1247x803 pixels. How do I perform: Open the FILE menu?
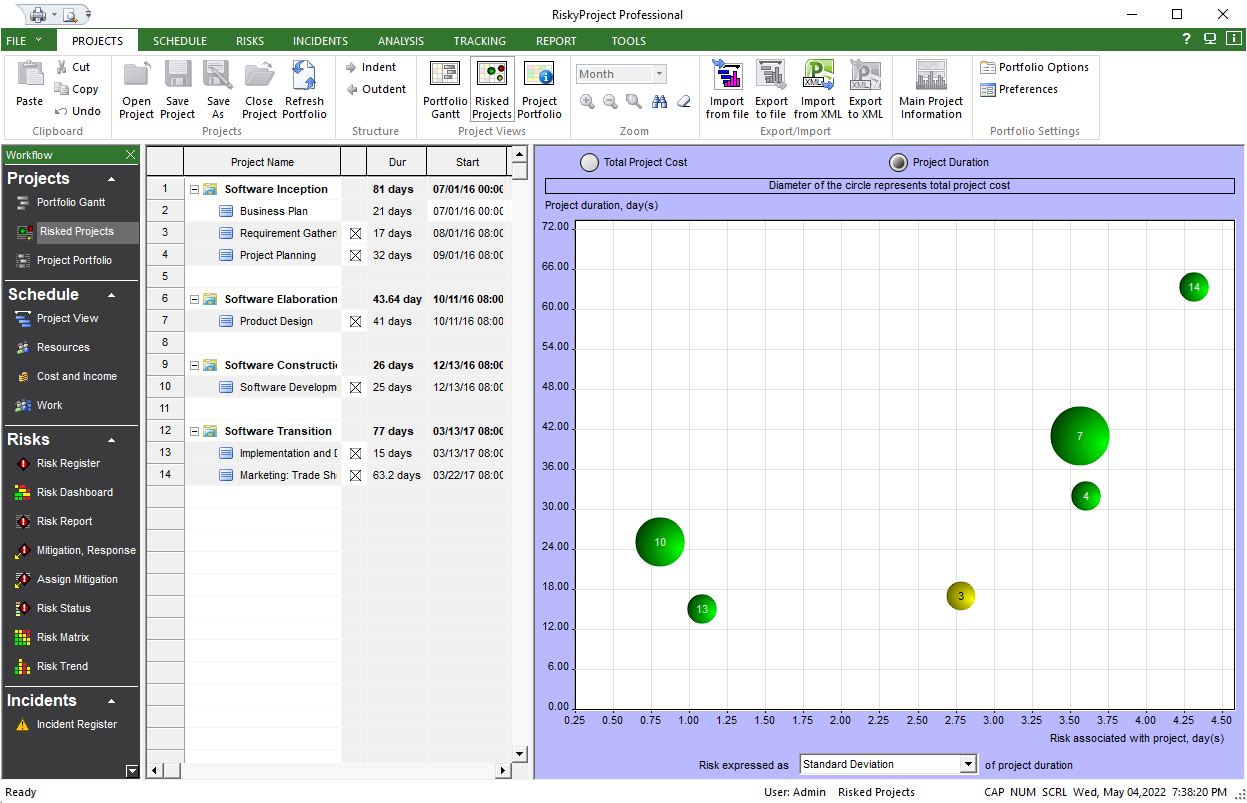click(x=24, y=41)
